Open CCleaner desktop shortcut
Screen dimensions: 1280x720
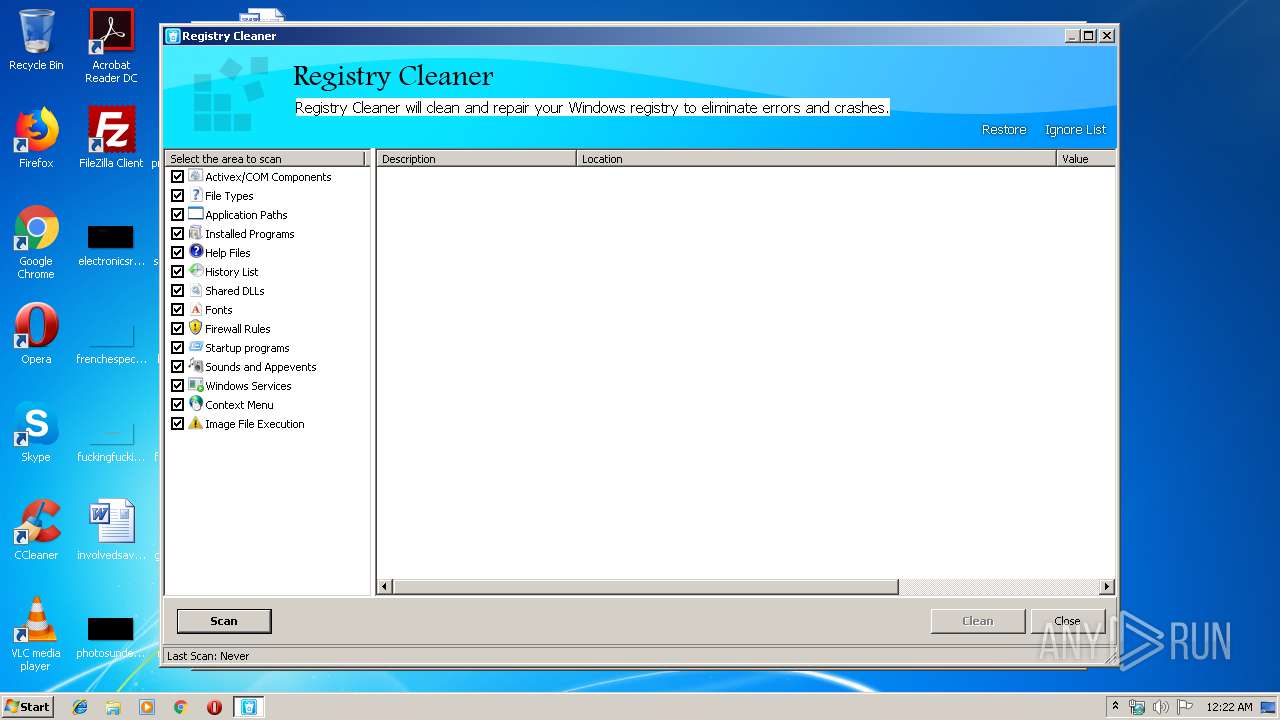(x=36, y=530)
